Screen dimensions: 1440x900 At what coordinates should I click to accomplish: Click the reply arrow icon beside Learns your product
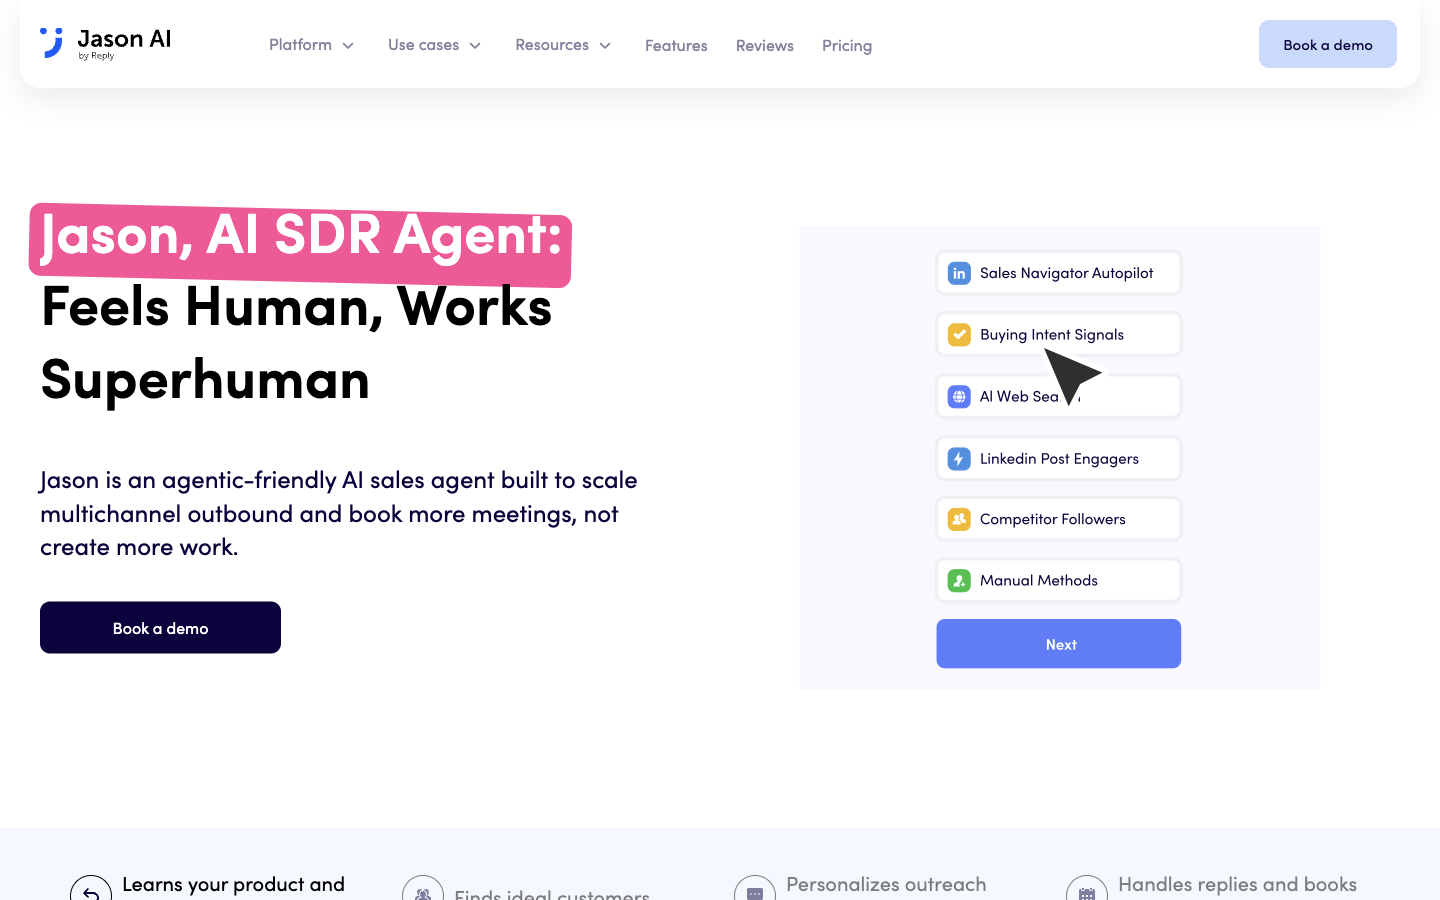91,892
